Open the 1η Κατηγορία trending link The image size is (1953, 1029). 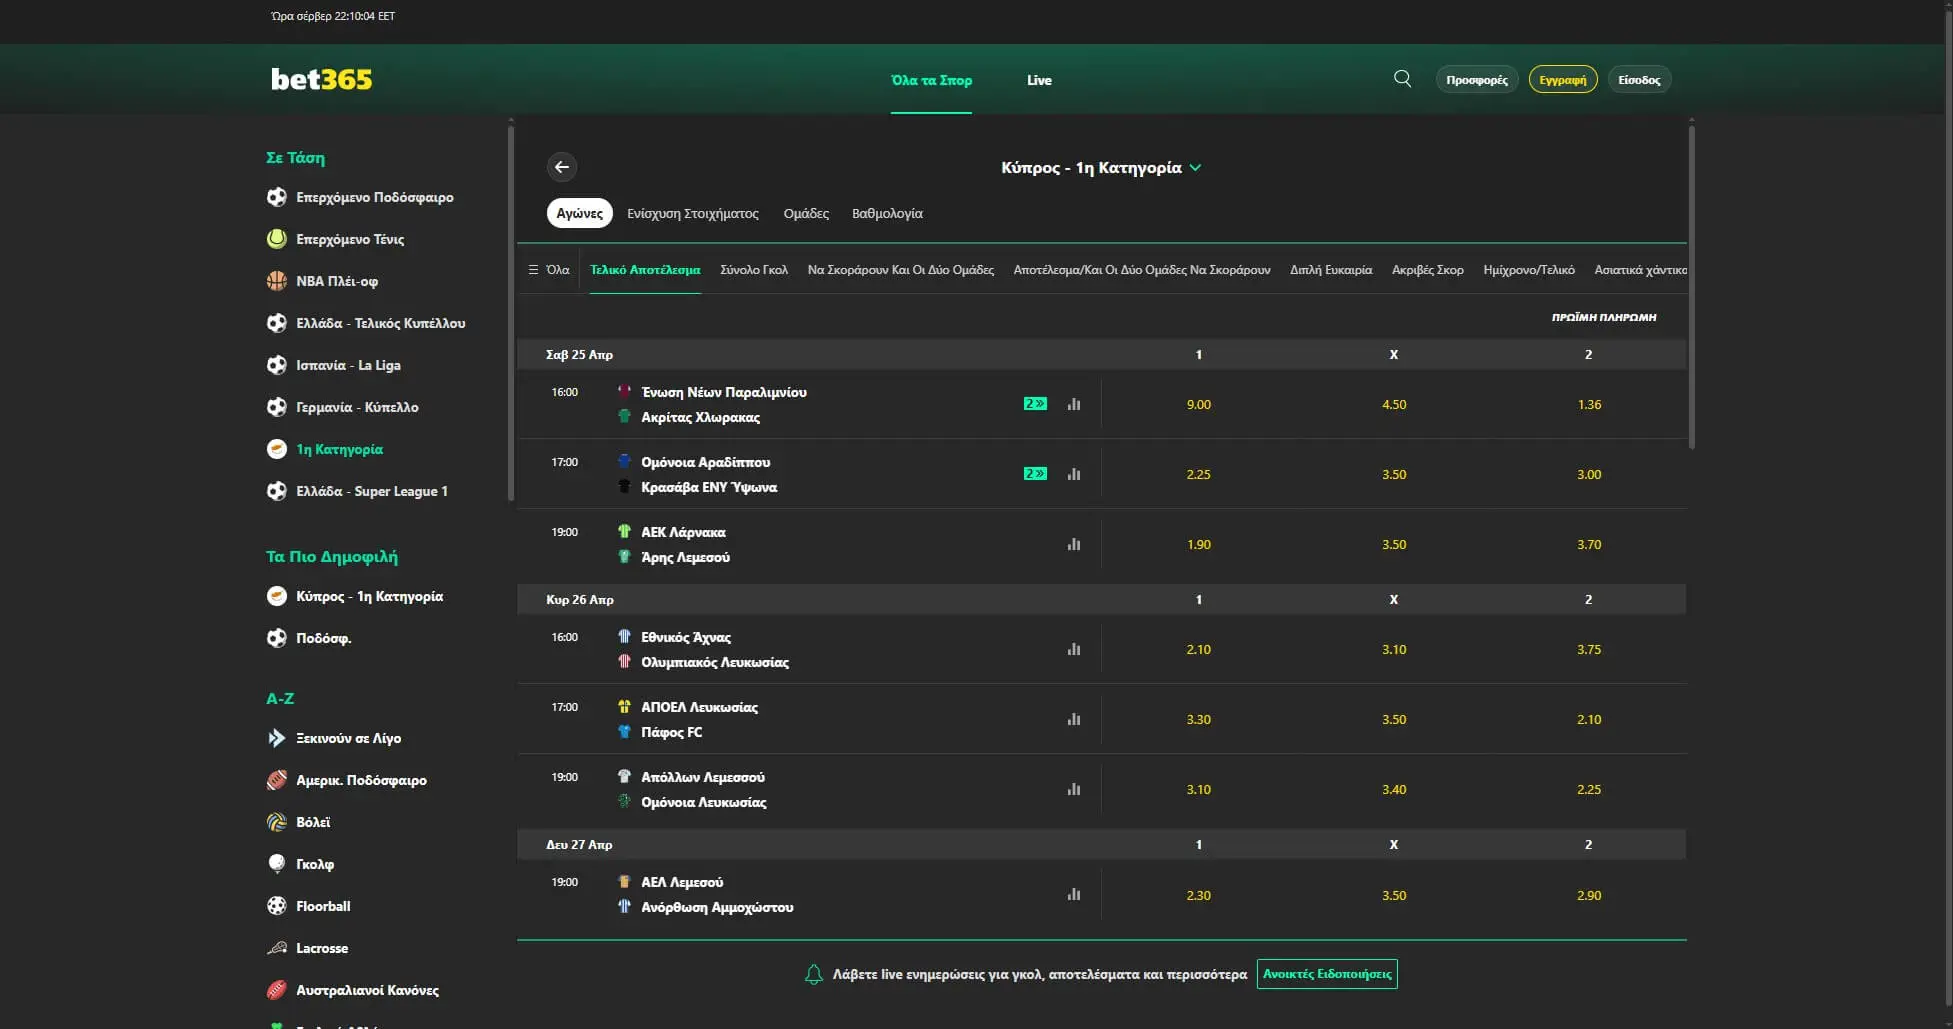[x=339, y=449]
